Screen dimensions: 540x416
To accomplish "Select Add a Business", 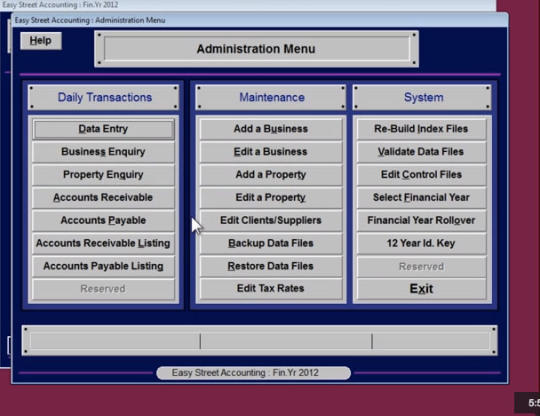I will click(x=271, y=129).
